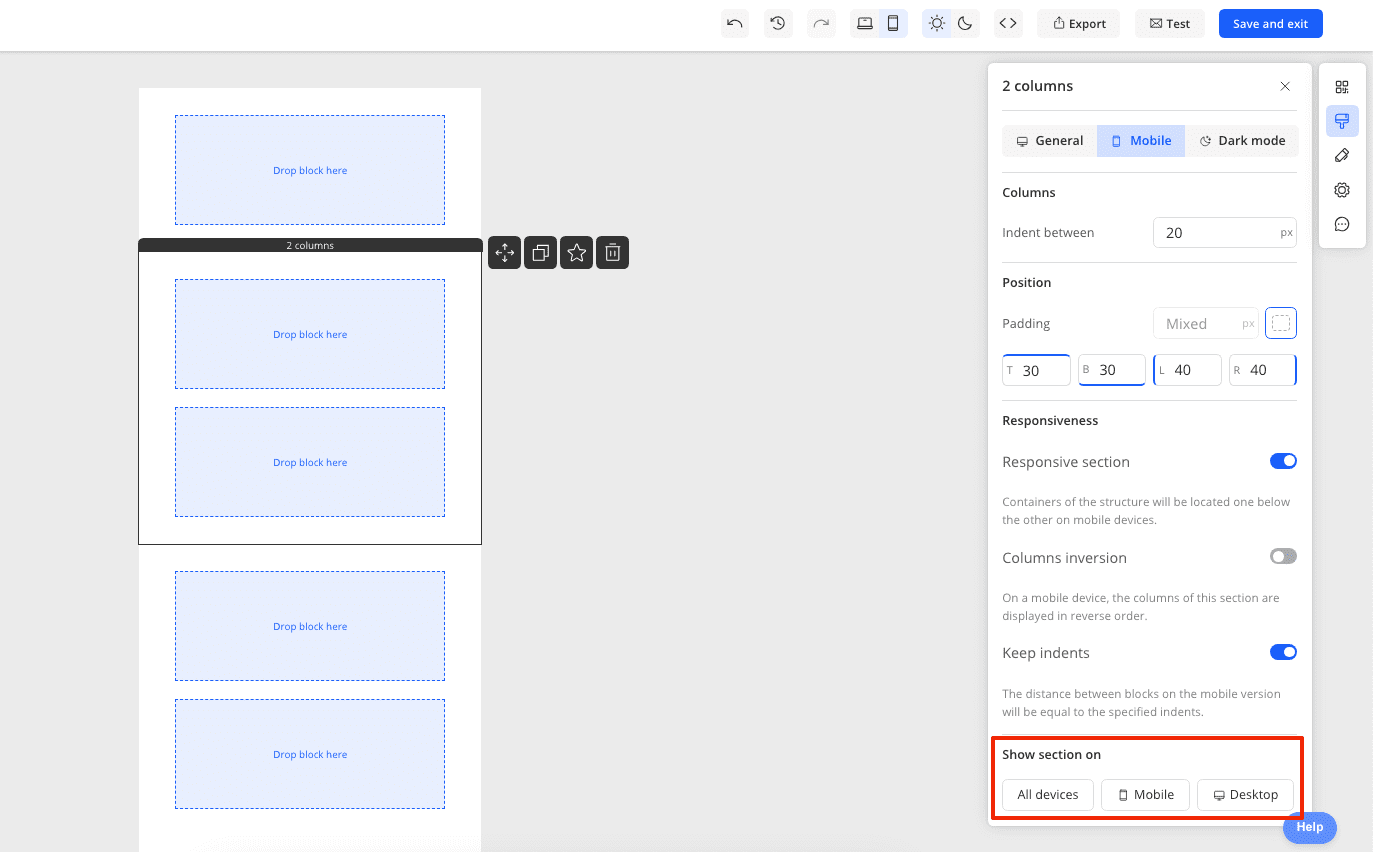Switch to mobile preview phone icon
The width and height of the screenshot is (1373, 852).
tap(893, 24)
